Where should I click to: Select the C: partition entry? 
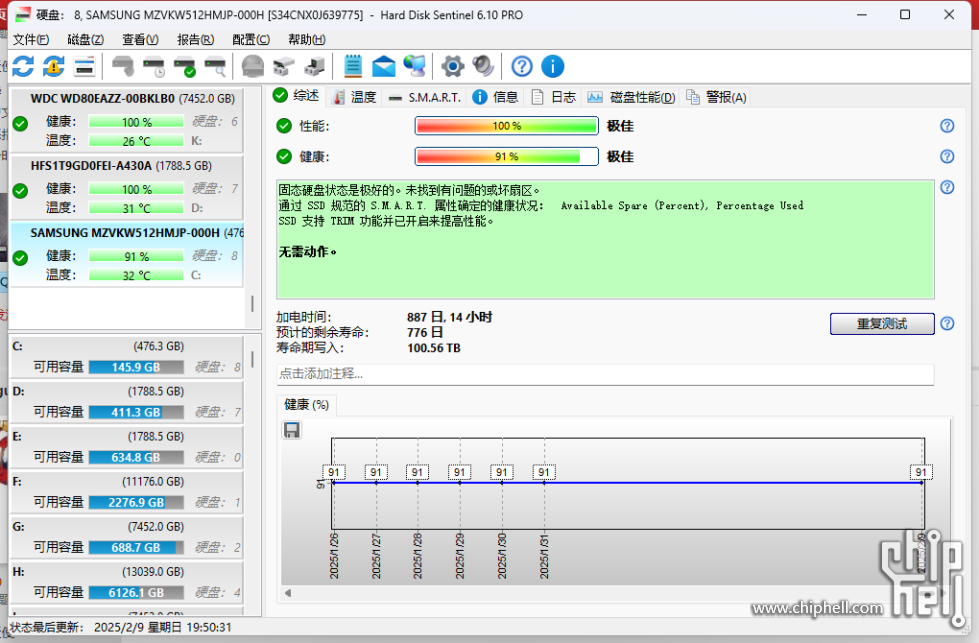click(127, 356)
